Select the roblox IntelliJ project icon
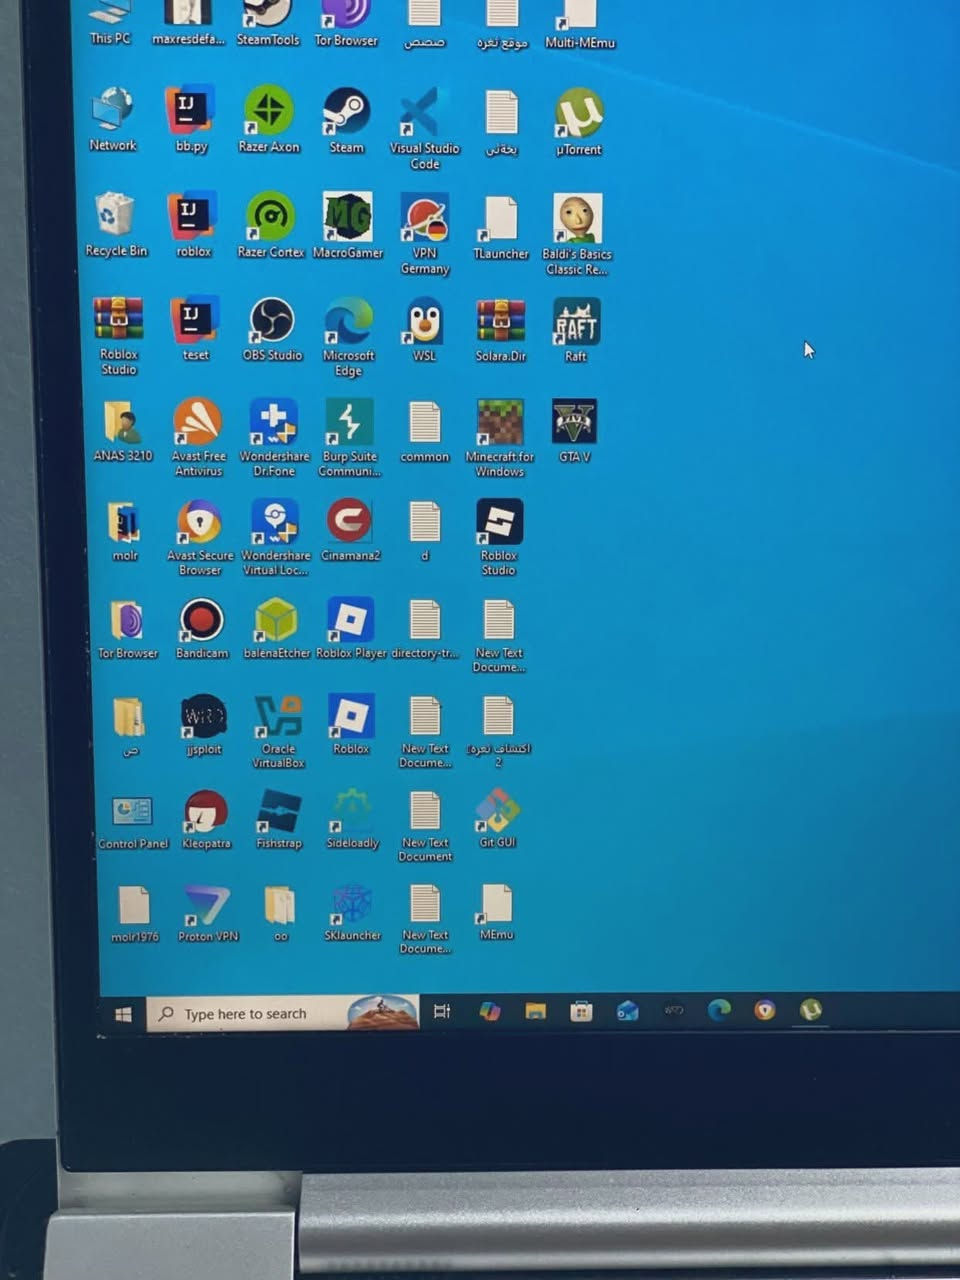 [192, 216]
